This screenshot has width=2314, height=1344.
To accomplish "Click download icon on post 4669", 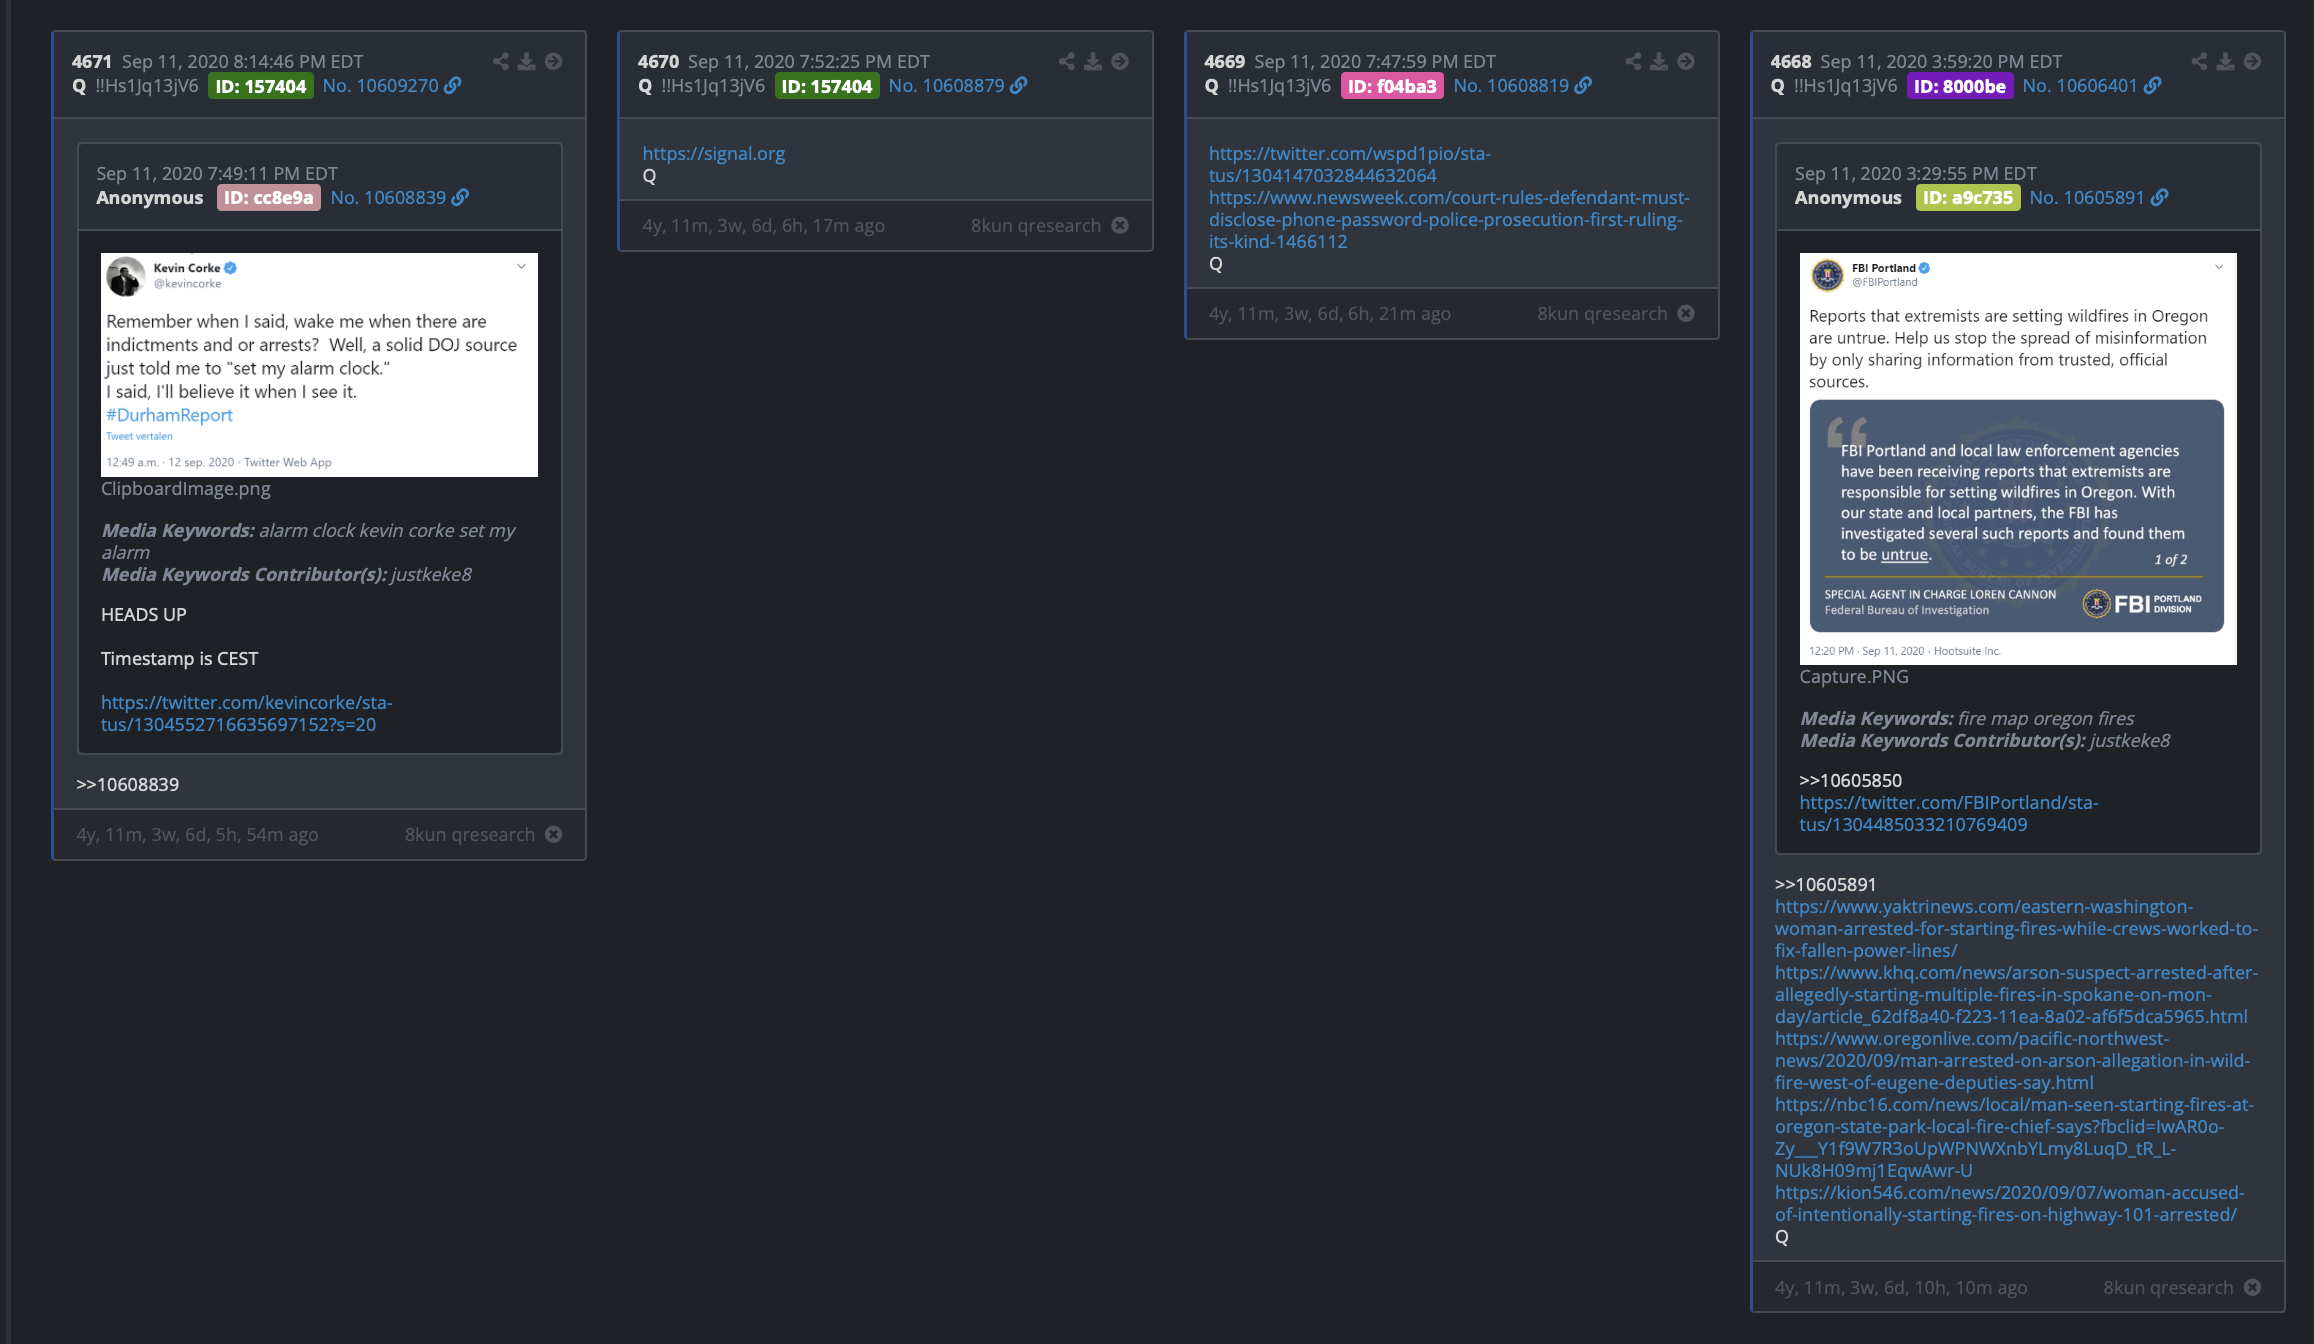I will coord(1659,61).
